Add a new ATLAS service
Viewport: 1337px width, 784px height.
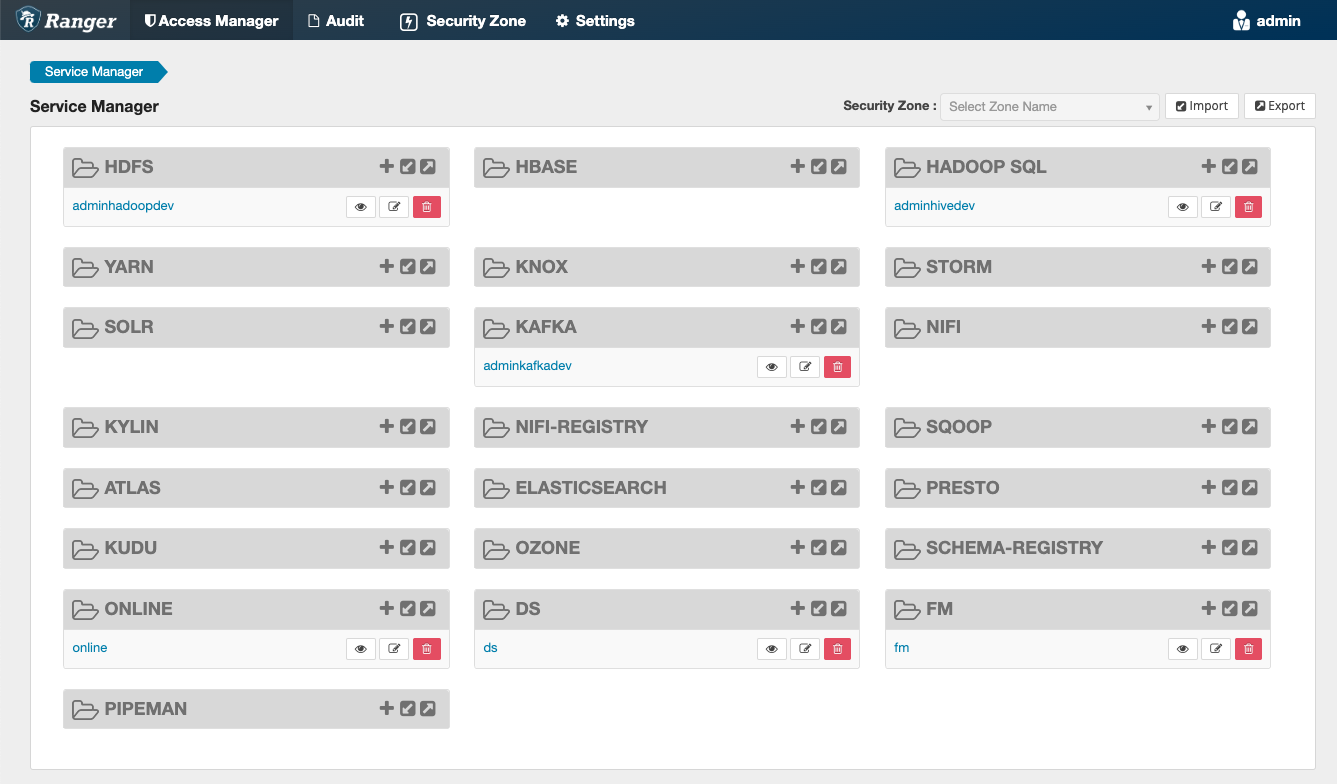pyautogui.click(x=387, y=488)
